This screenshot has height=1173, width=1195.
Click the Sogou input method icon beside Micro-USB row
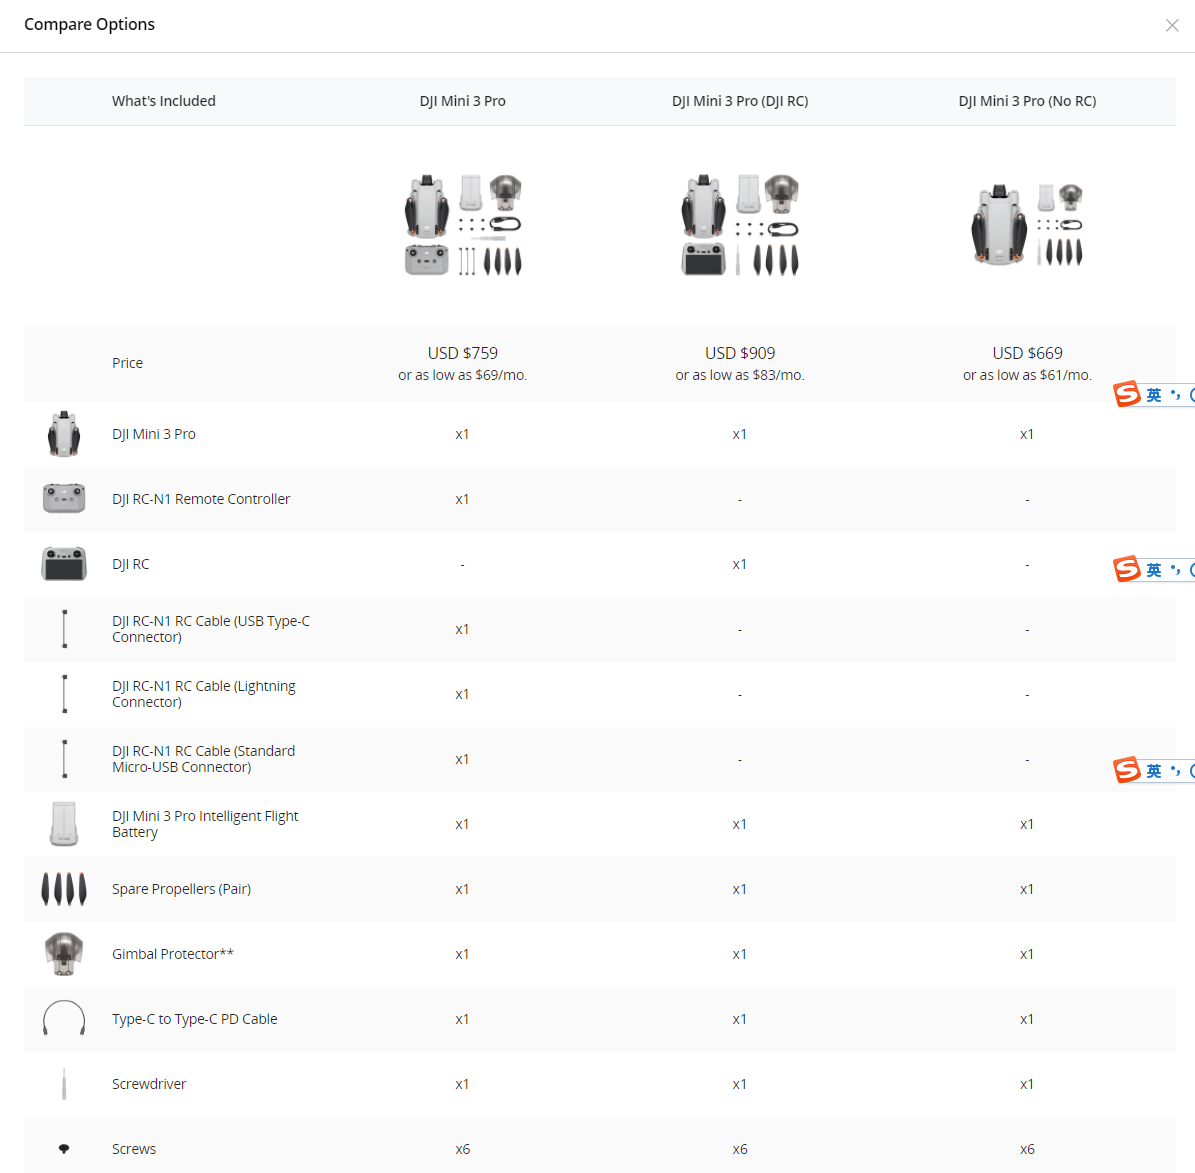1127,770
